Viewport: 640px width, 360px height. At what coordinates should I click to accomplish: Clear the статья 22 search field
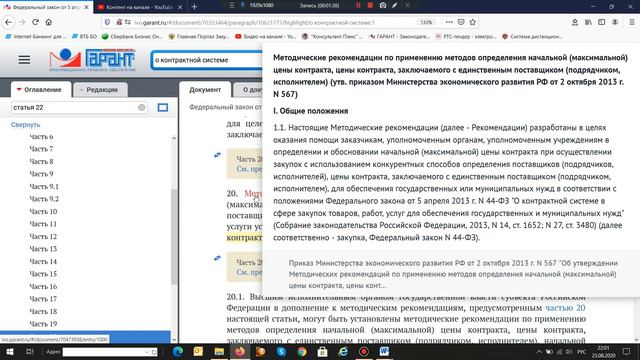(142, 107)
